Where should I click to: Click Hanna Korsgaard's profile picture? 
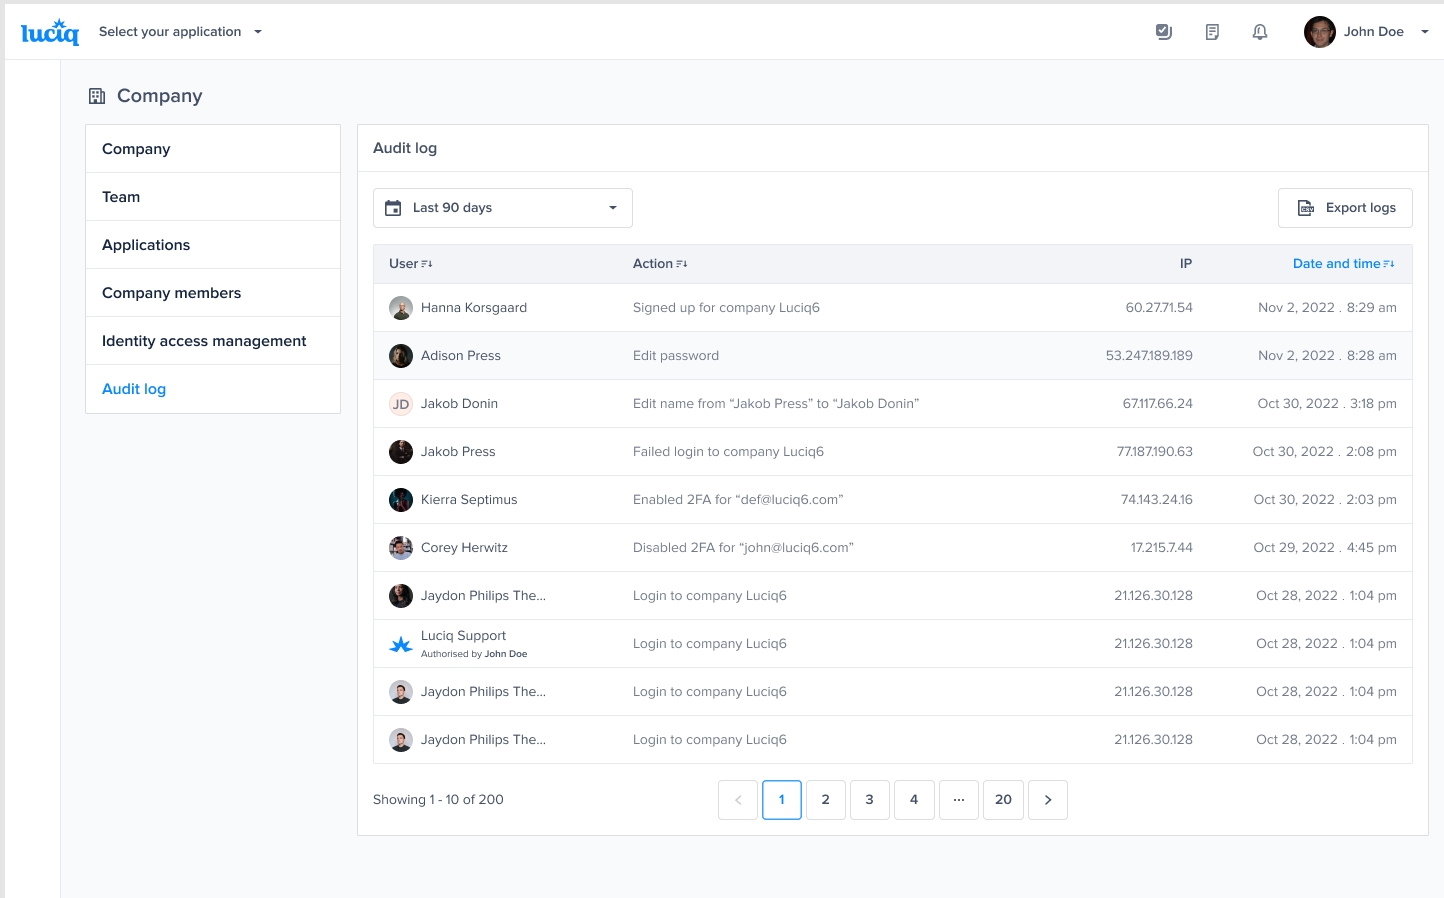pos(400,307)
